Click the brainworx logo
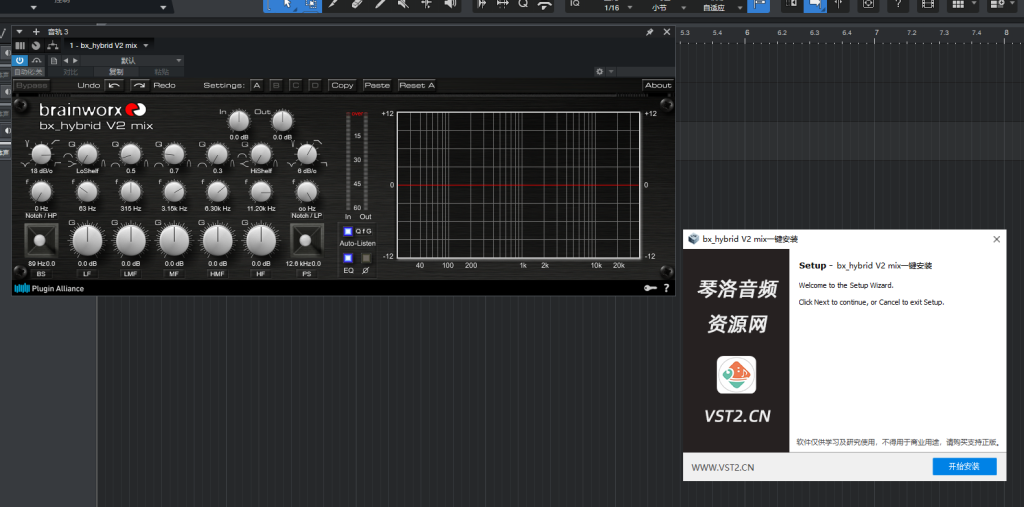The width and height of the screenshot is (1024, 507). [92, 109]
